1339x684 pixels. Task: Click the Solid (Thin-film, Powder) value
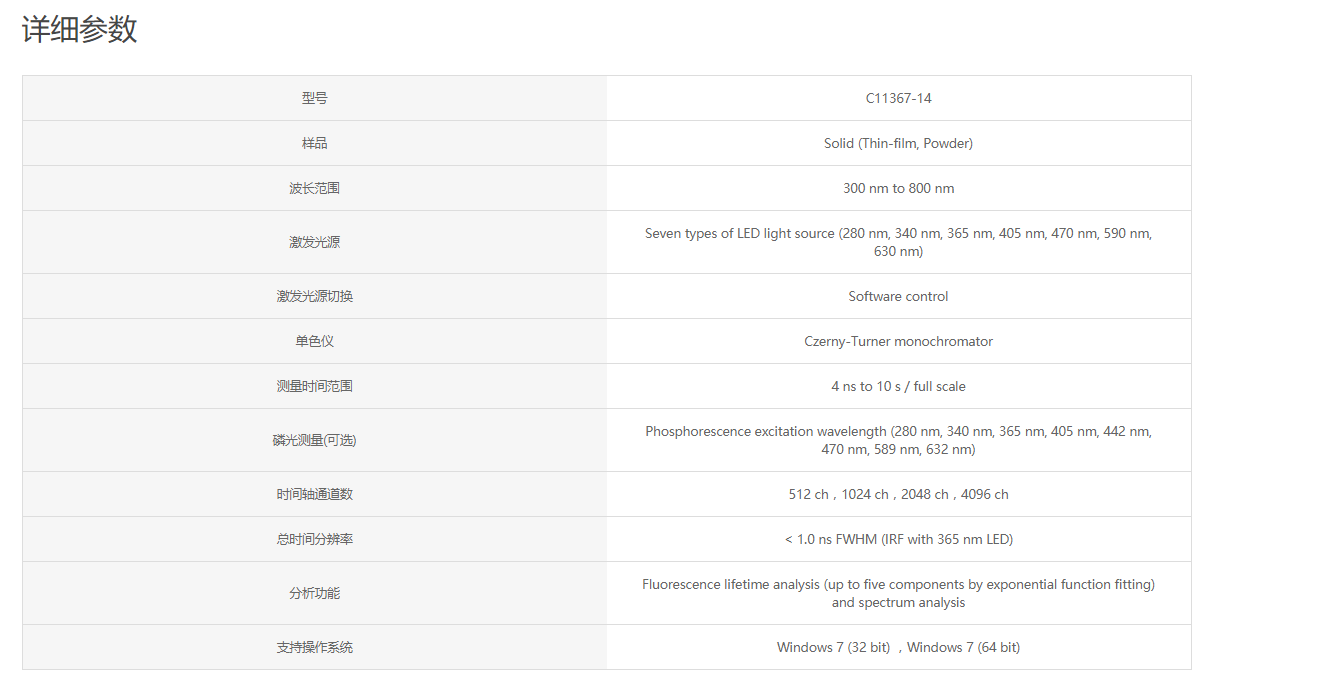point(898,143)
